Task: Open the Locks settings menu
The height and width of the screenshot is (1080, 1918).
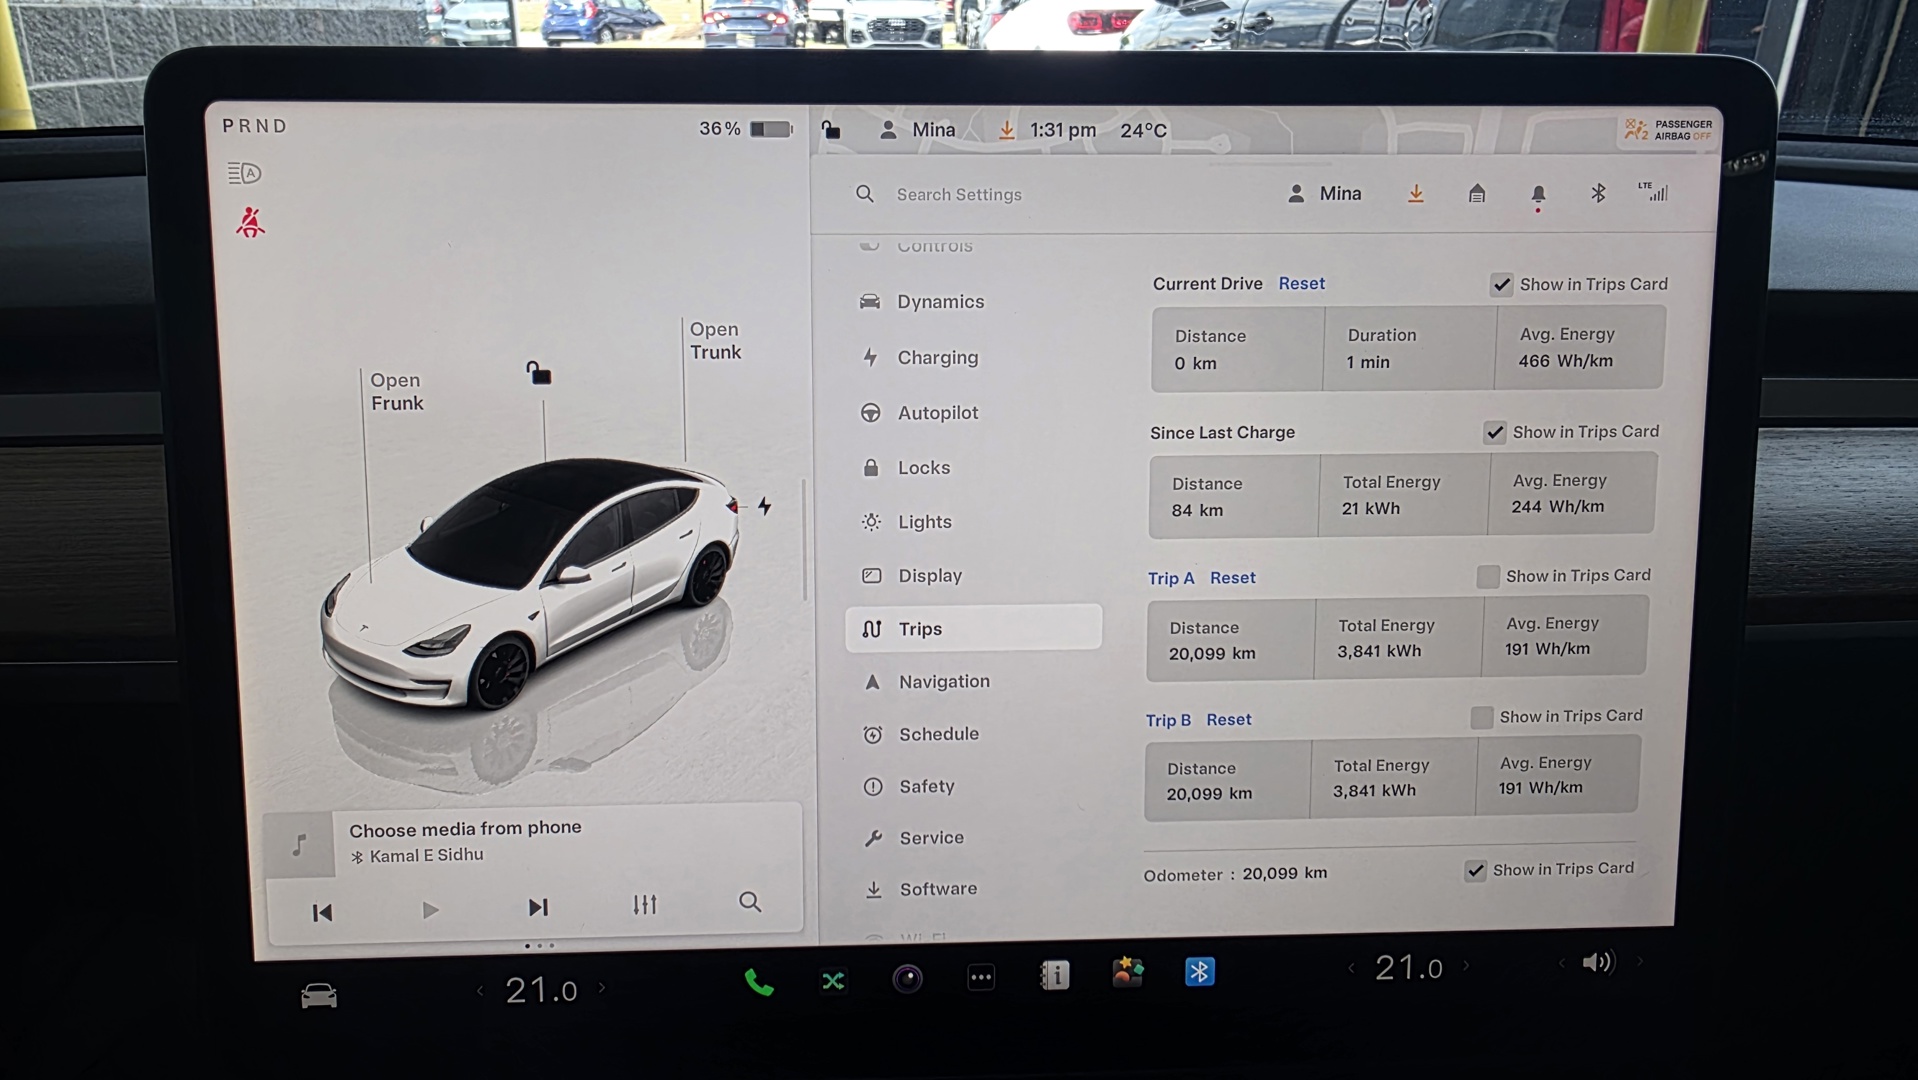Action: (905, 468)
